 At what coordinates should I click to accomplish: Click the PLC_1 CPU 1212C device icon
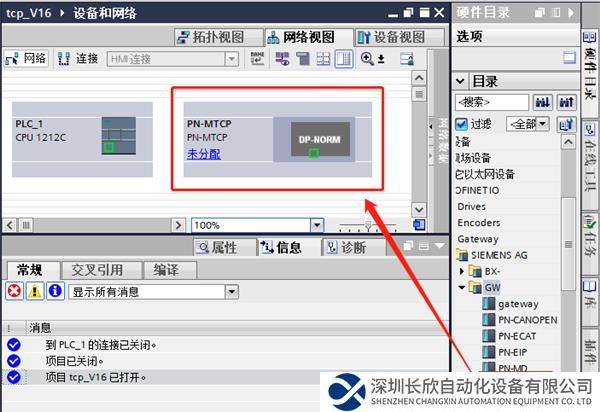118,135
